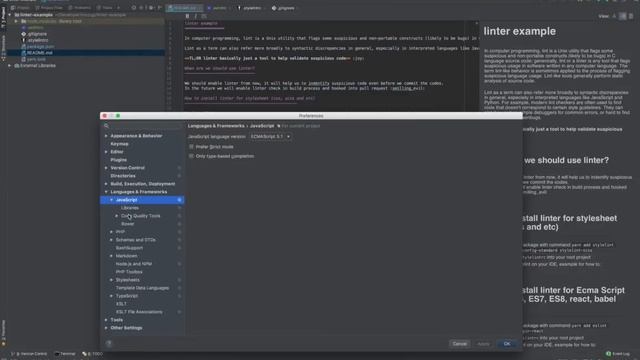Select Keymap in Preferences sidebar
Image resolution: width=640 pixels, height=360 pixels.
point(119,144)
